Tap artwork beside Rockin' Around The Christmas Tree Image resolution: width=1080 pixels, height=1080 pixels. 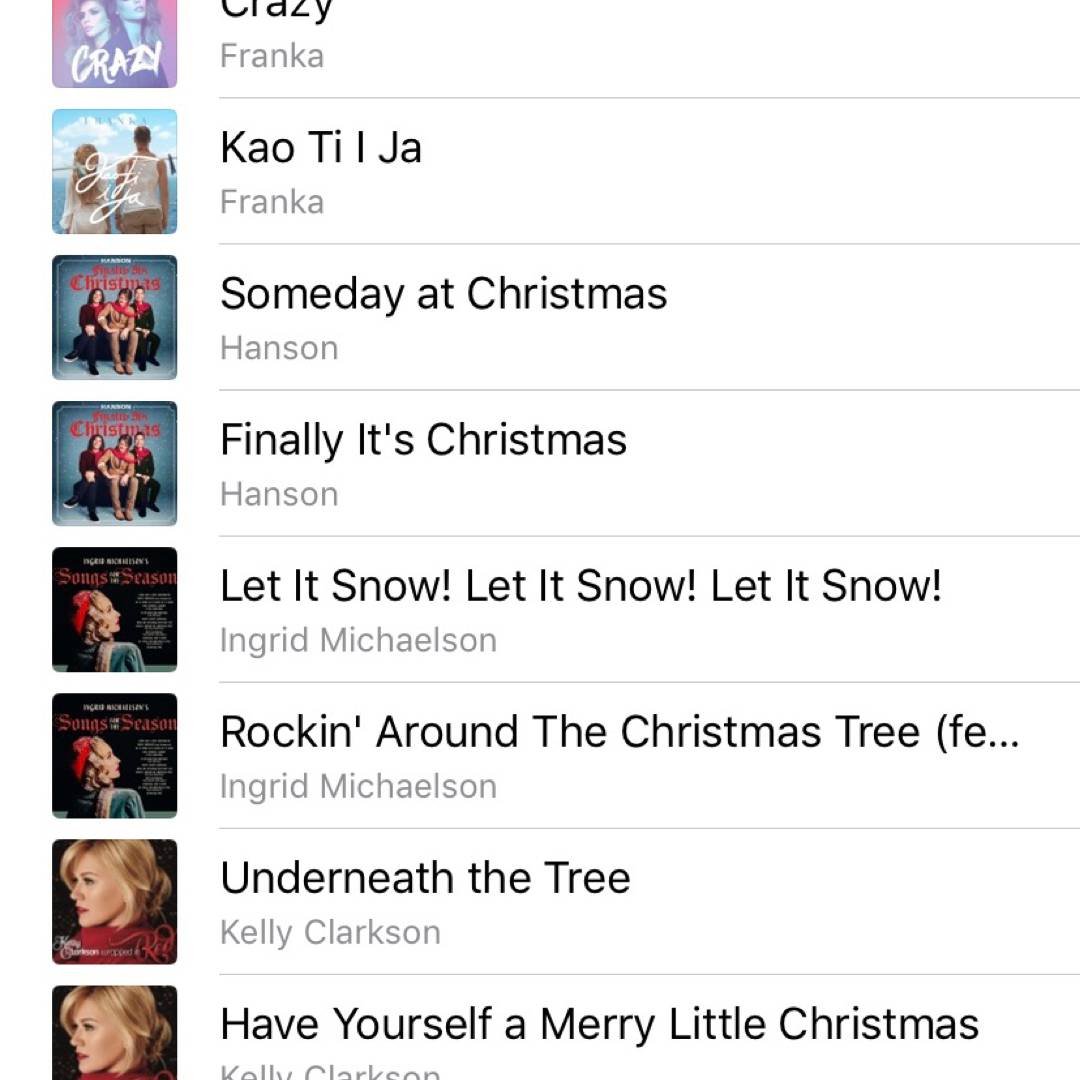click(x=114, y=755)
